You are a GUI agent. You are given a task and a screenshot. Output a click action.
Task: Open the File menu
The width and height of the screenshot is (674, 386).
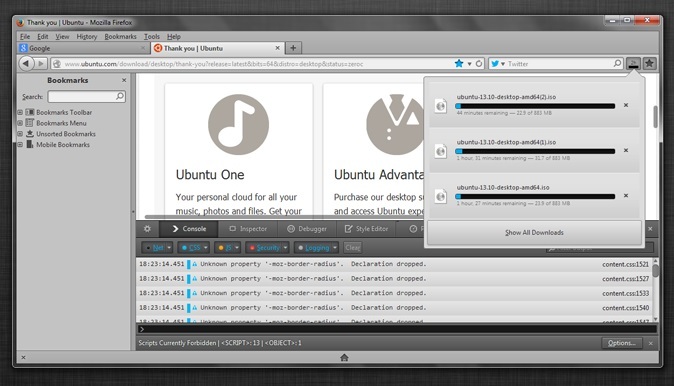point(25,37)
